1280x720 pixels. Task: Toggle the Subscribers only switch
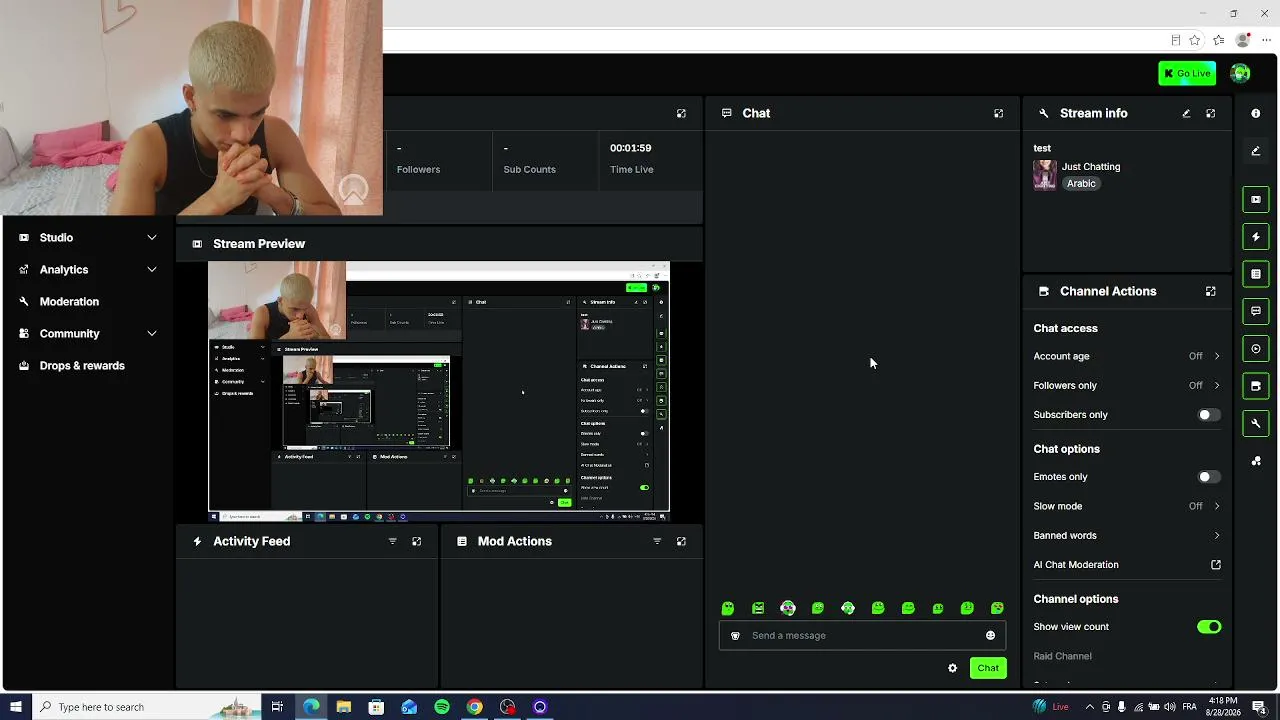tap(1209, 415)
